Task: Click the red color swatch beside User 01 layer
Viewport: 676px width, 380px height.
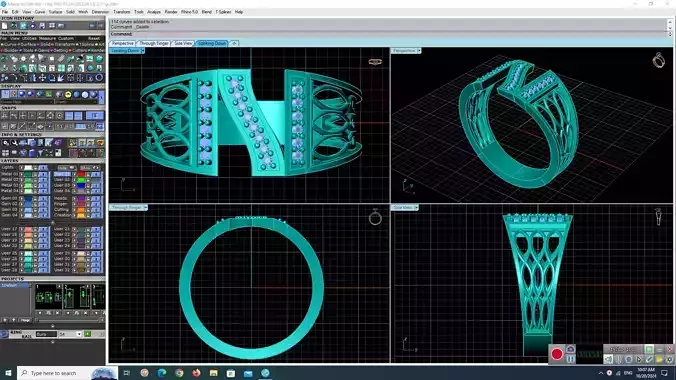Action: tap(81, 174)
